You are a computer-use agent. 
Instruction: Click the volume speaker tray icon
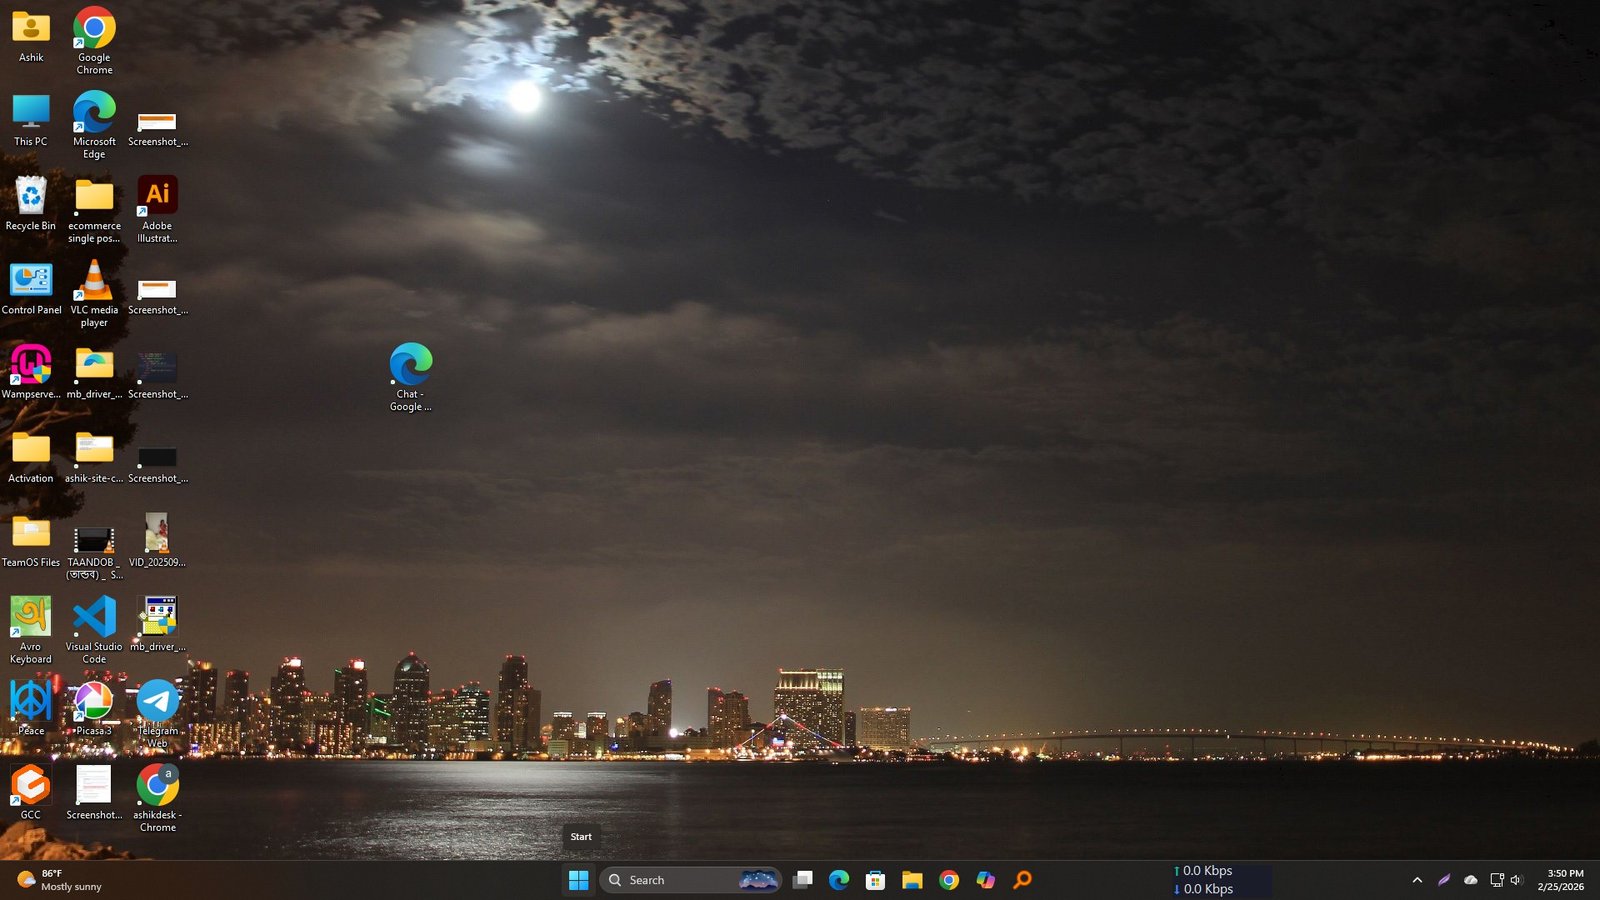pyautogui.click(x=1516, y=880)
